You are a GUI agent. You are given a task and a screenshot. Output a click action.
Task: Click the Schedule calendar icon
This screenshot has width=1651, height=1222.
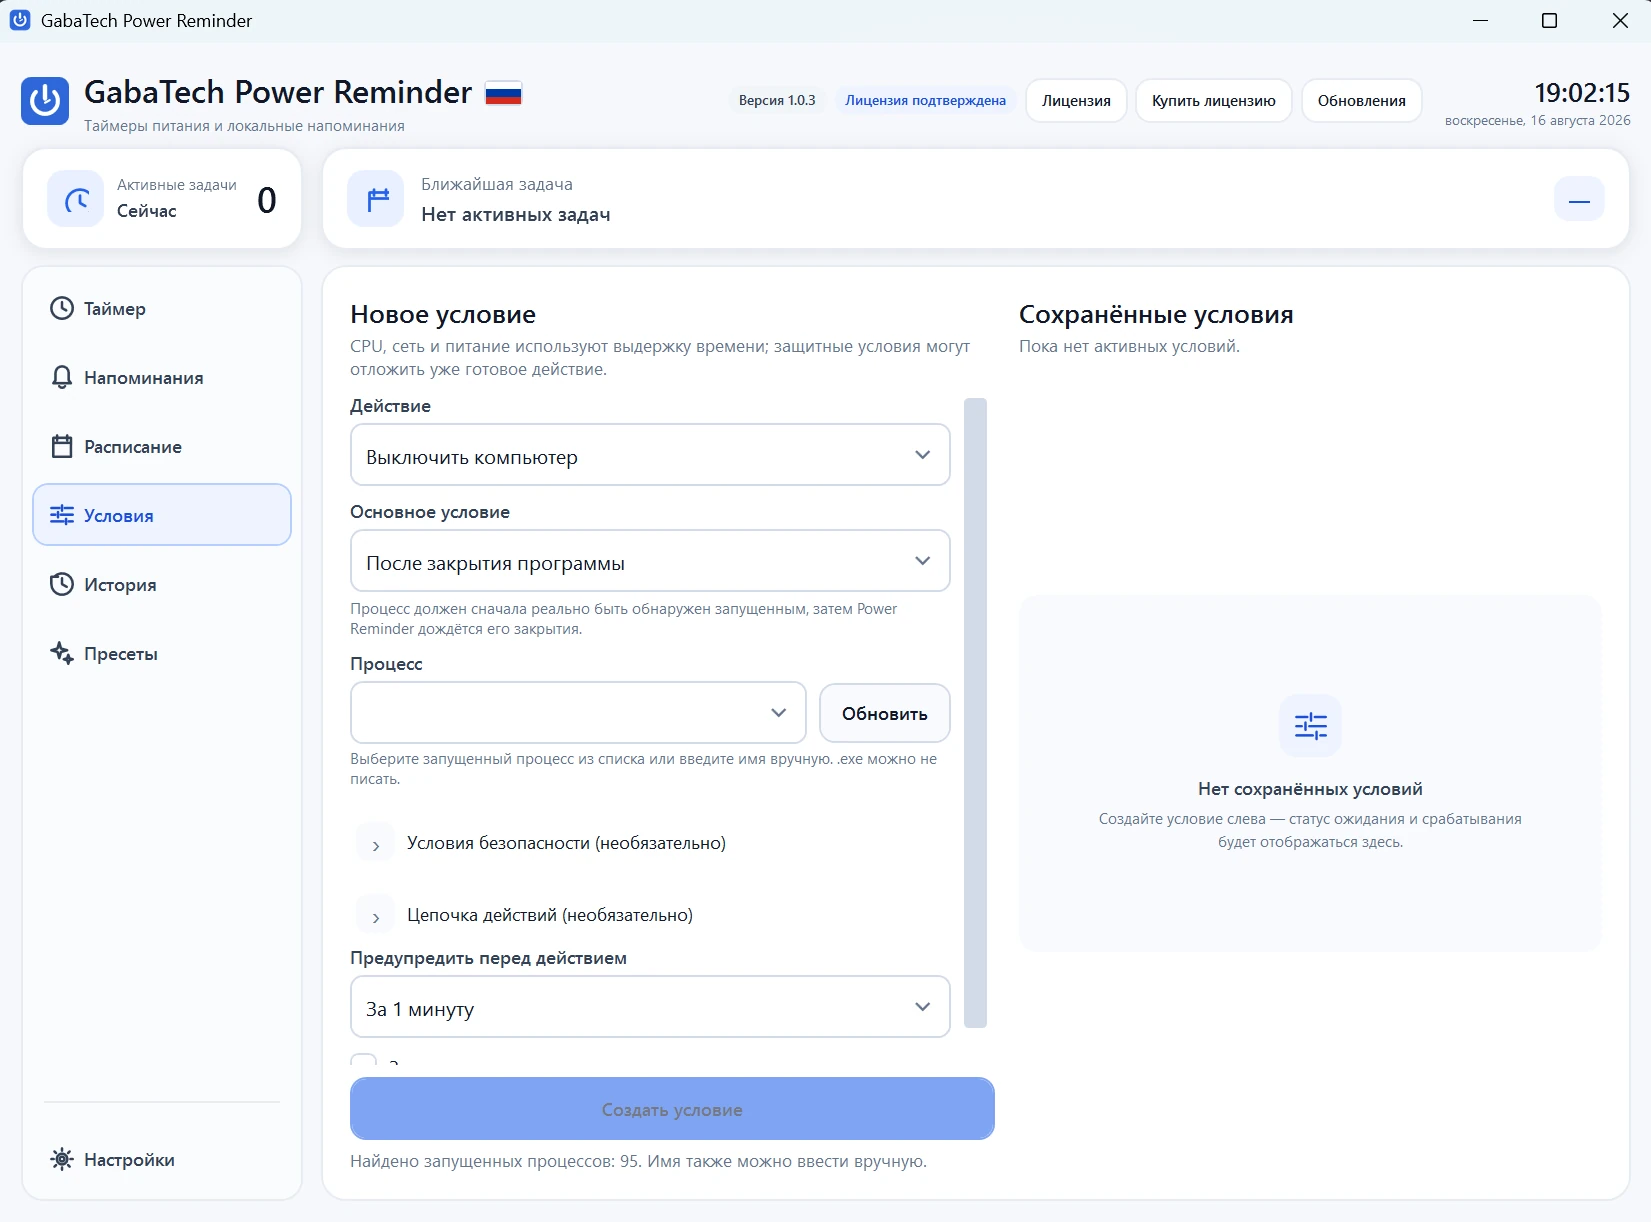(62, 446)
